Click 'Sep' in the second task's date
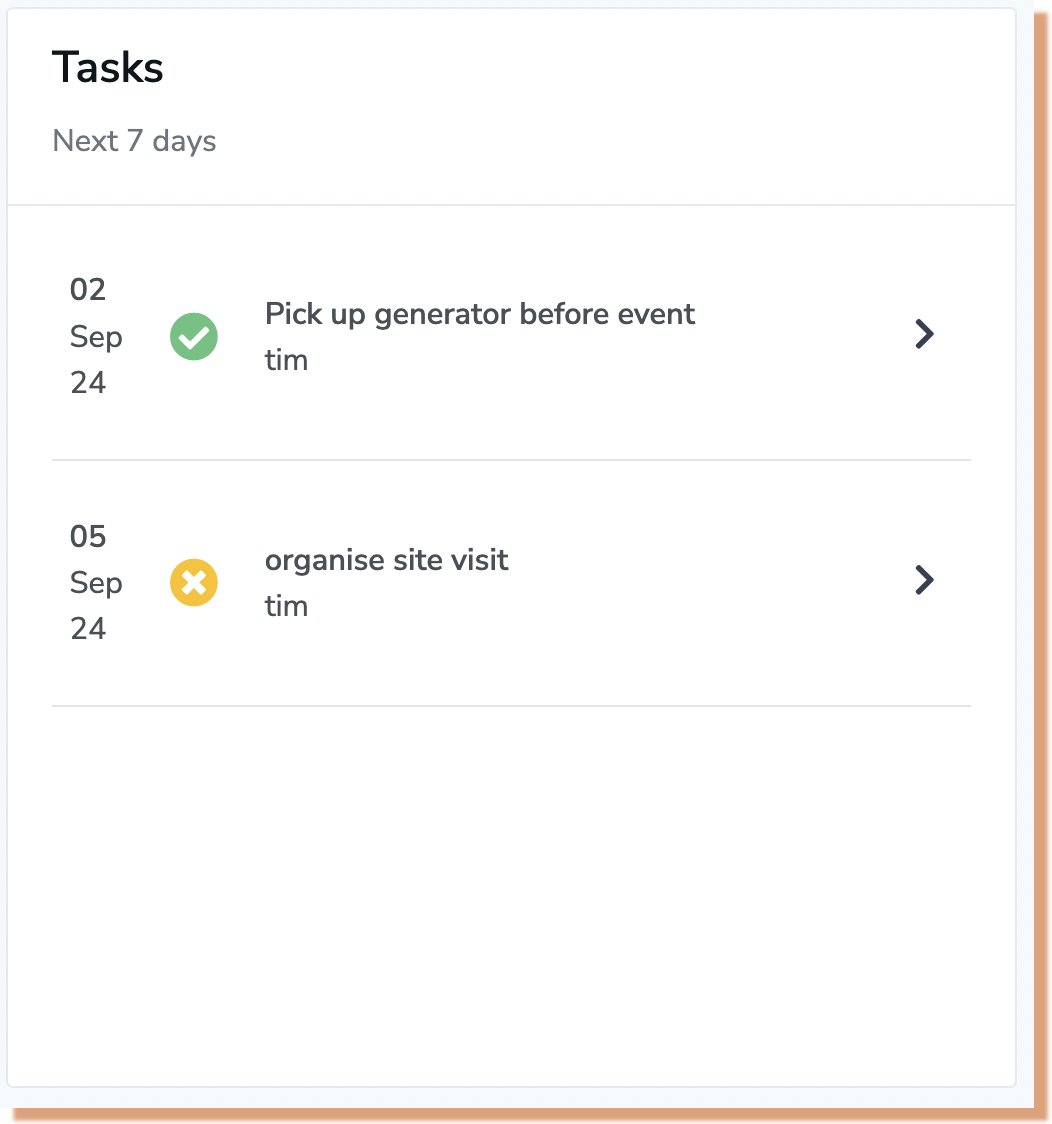1052x1124 pixels. [x=96, y=583]
